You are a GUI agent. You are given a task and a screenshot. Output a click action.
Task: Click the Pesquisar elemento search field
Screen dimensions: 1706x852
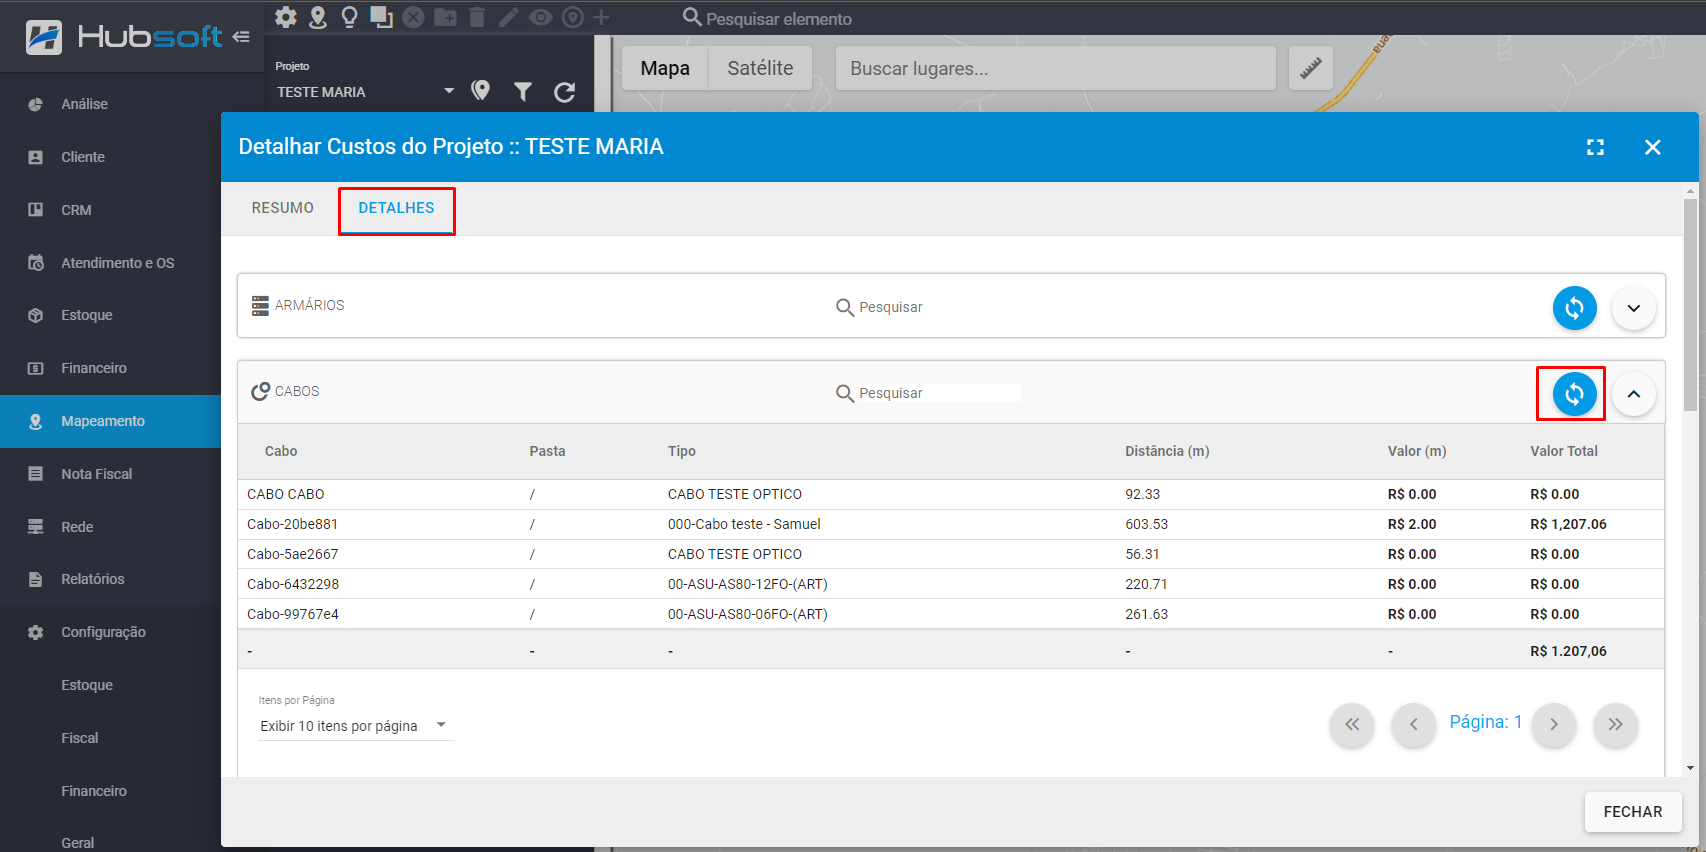coord(779,19)
